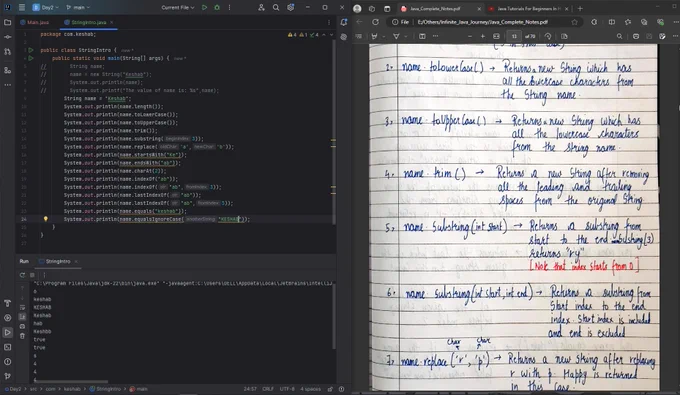Click the CRLF line separator status entry

pyautogui.click(x=268, y=389)
